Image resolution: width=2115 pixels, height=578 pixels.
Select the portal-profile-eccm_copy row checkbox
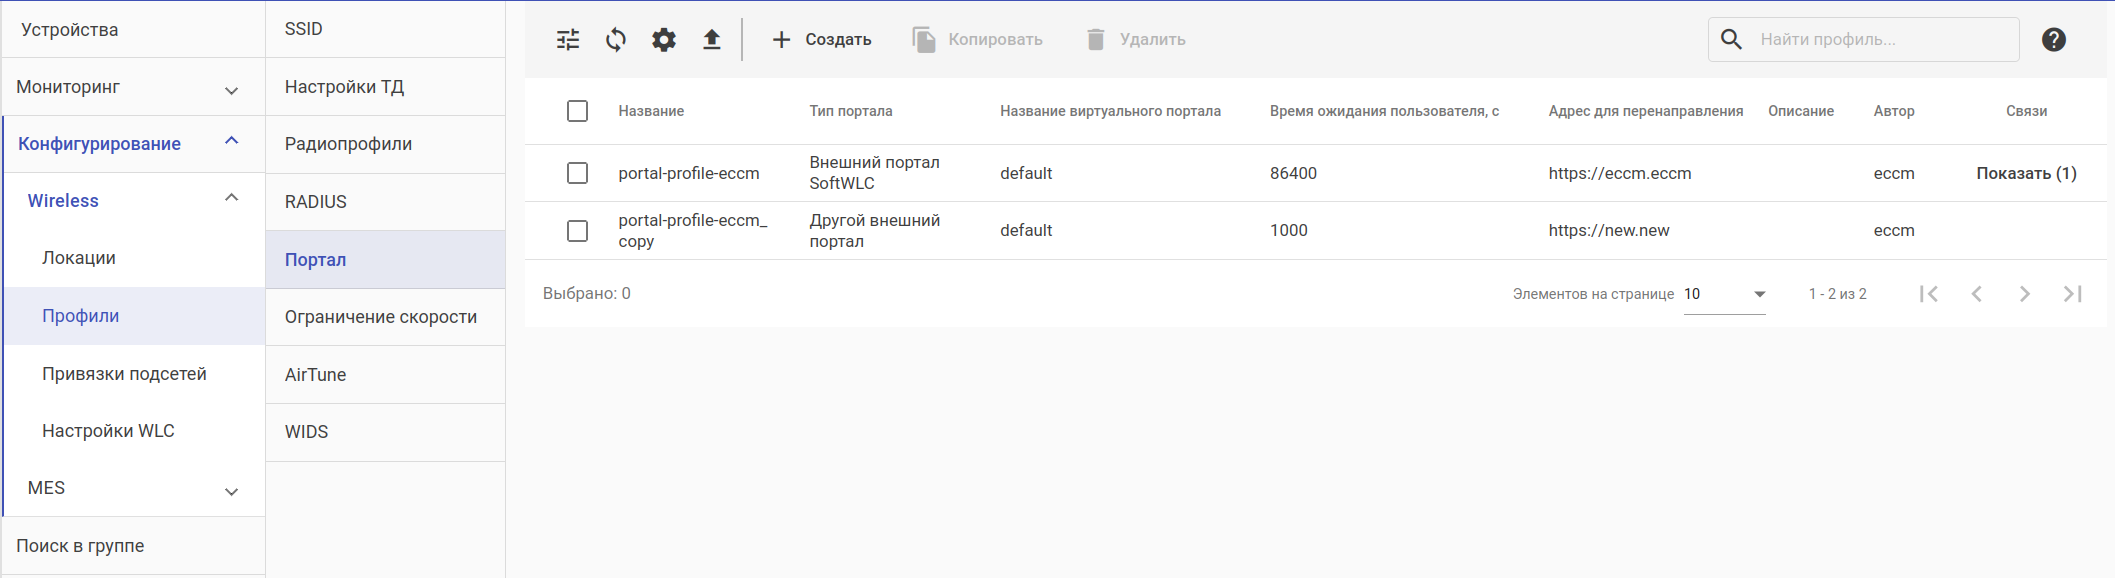pyautogui.click(x=577, y=231)
